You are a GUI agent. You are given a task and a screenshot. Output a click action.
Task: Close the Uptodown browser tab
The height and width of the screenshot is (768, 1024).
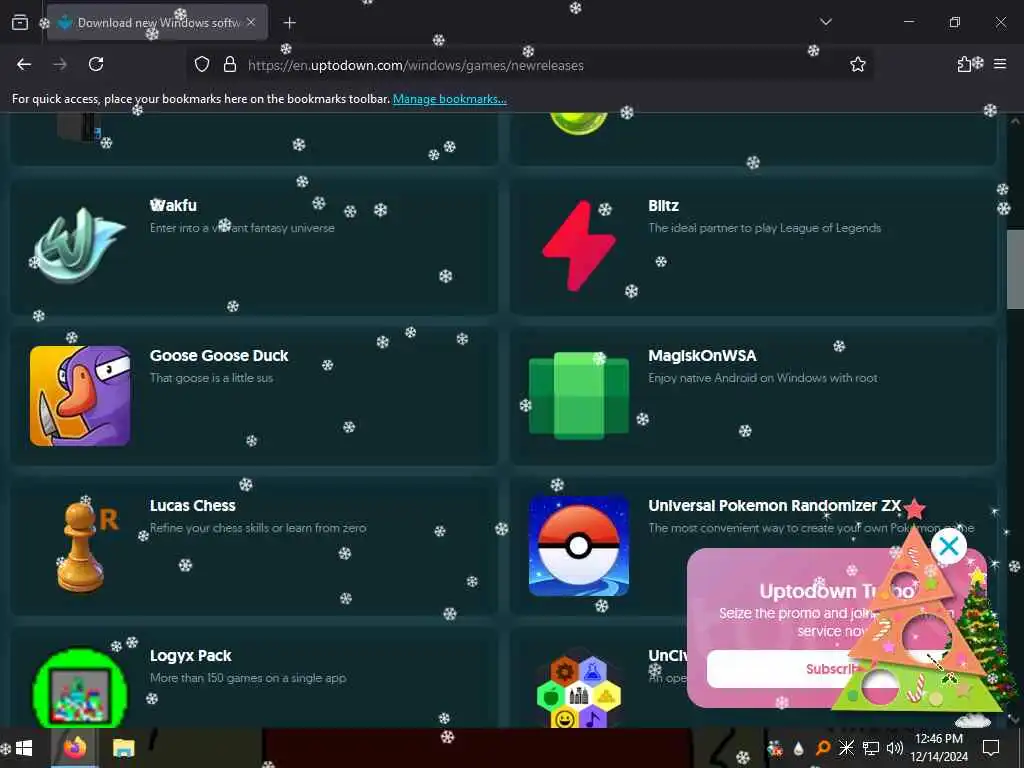click(251, 22)
